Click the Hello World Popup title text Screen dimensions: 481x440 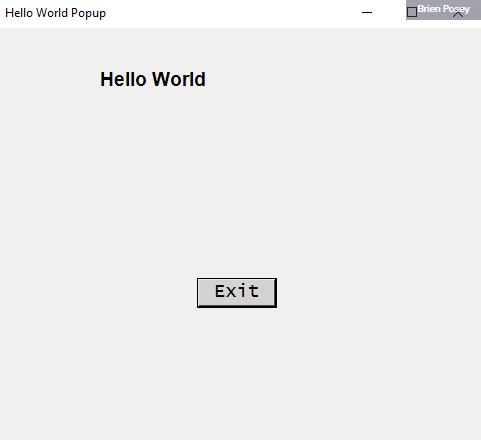click(x=56, y=13)
